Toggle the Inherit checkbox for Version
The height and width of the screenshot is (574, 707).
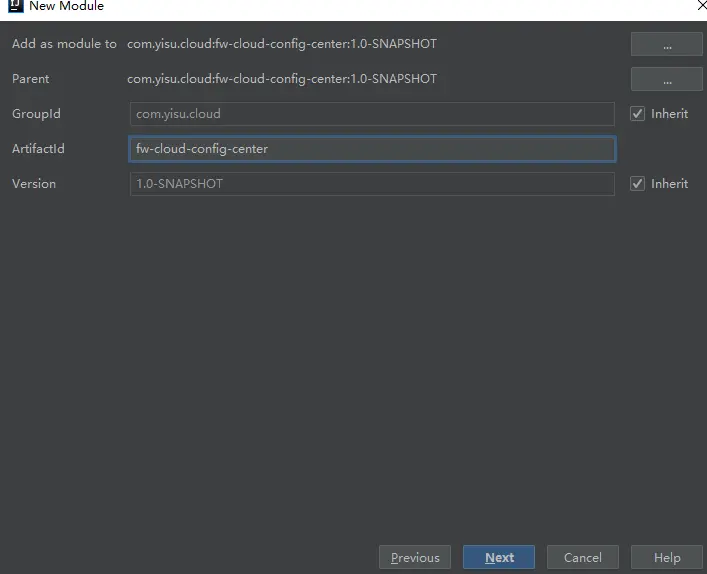(x=637, y=184)
